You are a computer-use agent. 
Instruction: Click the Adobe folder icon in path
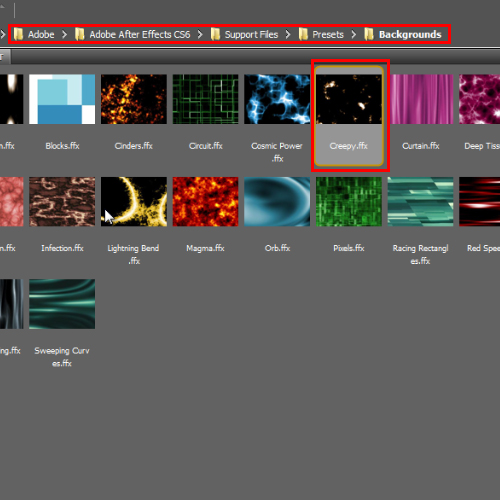coord(19,34)
